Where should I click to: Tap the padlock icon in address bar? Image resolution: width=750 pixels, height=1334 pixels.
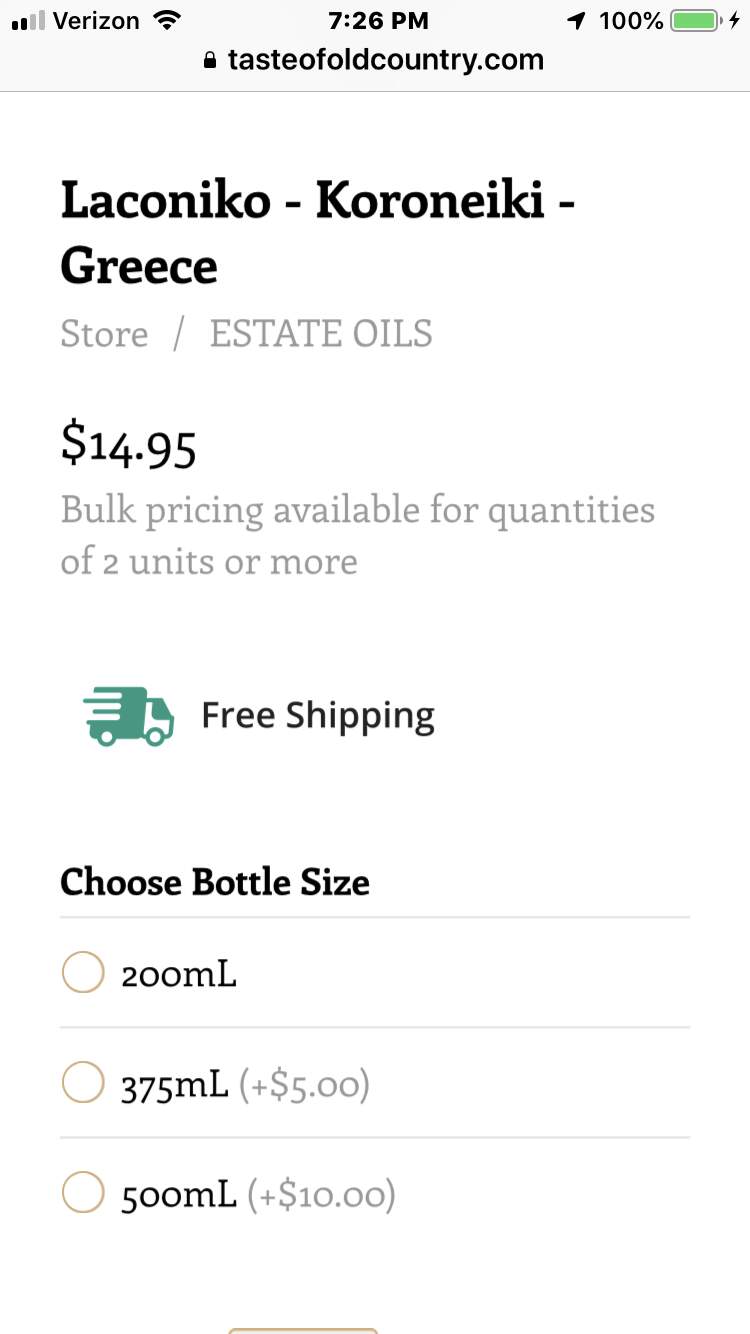click(x=210, y=60)
